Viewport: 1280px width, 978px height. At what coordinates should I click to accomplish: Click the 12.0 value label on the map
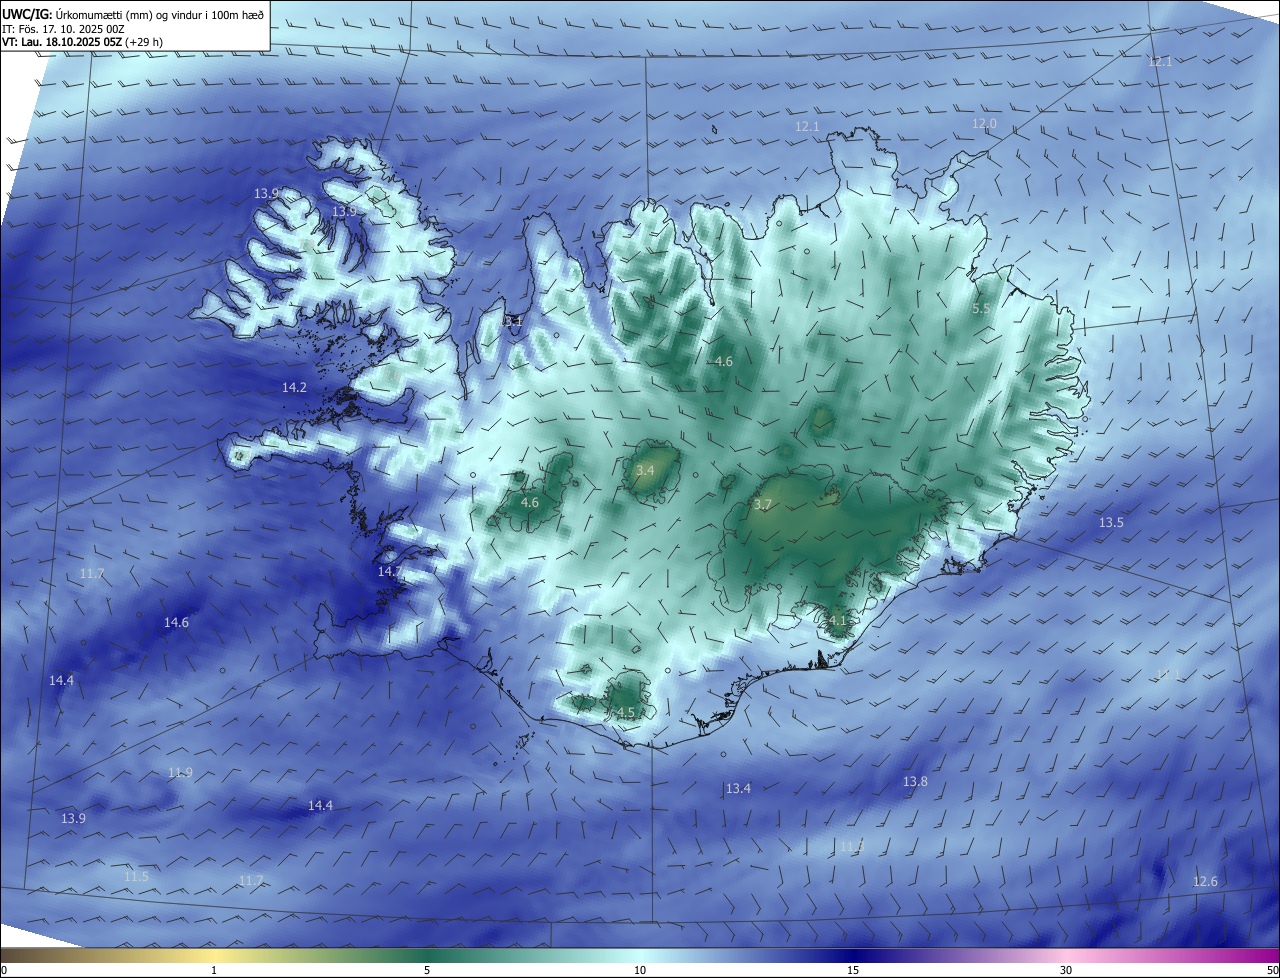pyautogui.click(x=985, y=123)
